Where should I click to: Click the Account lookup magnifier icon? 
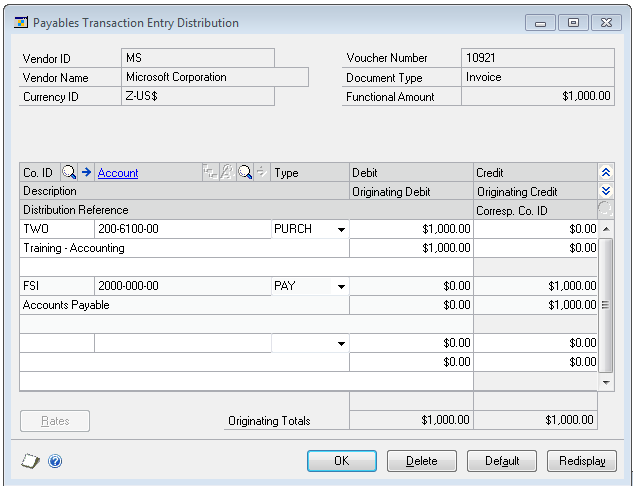point(245,173)
